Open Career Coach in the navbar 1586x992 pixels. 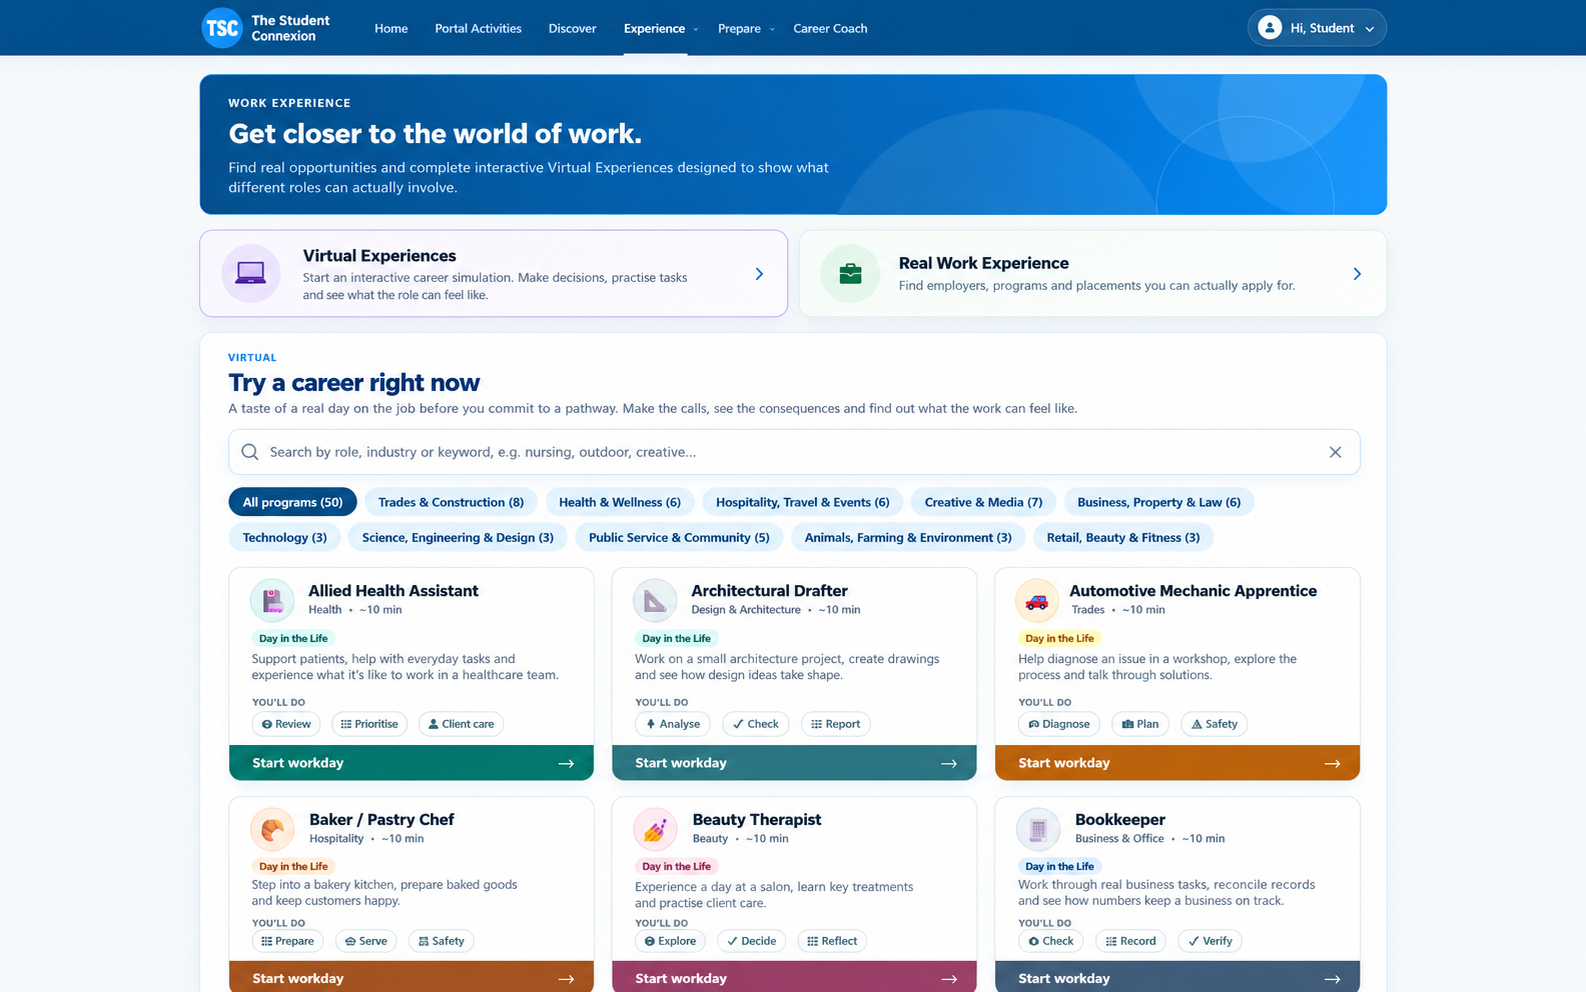[830, 28]
